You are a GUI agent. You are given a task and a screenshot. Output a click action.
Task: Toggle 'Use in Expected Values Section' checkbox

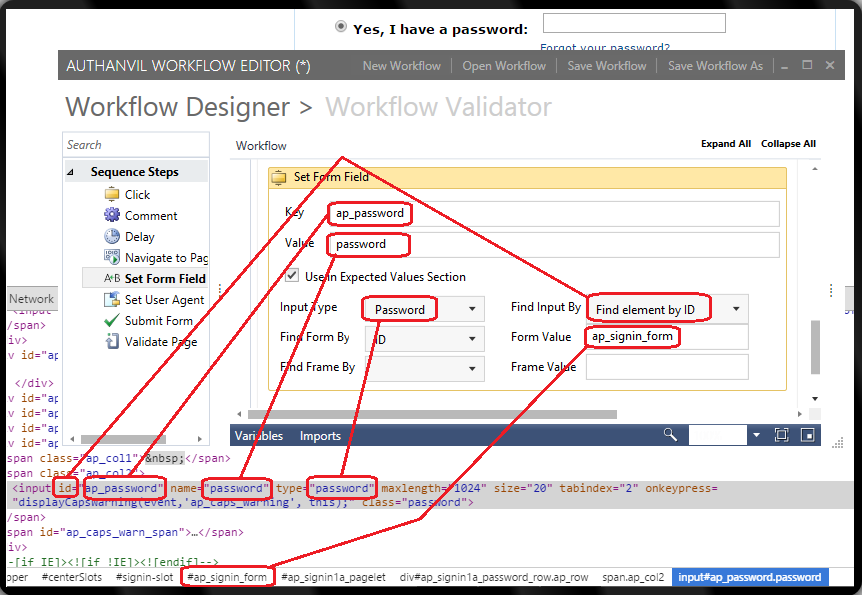click(292, 275)
